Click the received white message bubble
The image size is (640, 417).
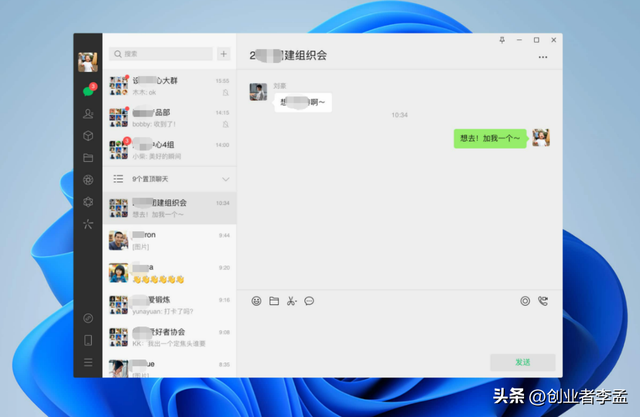[x=303, y=102]
